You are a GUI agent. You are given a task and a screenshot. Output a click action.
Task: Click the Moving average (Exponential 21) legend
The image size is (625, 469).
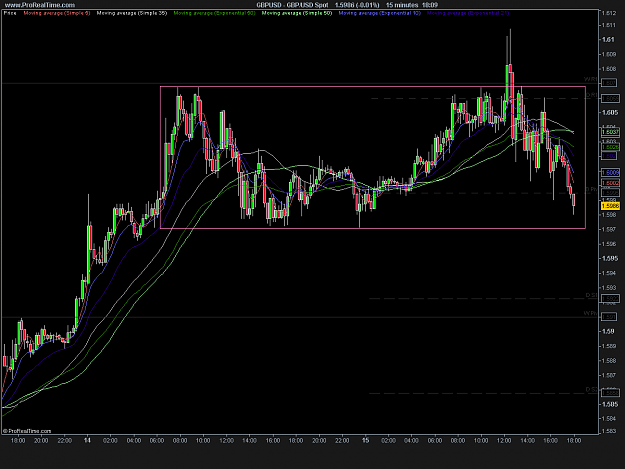click(x=468, y=13)
